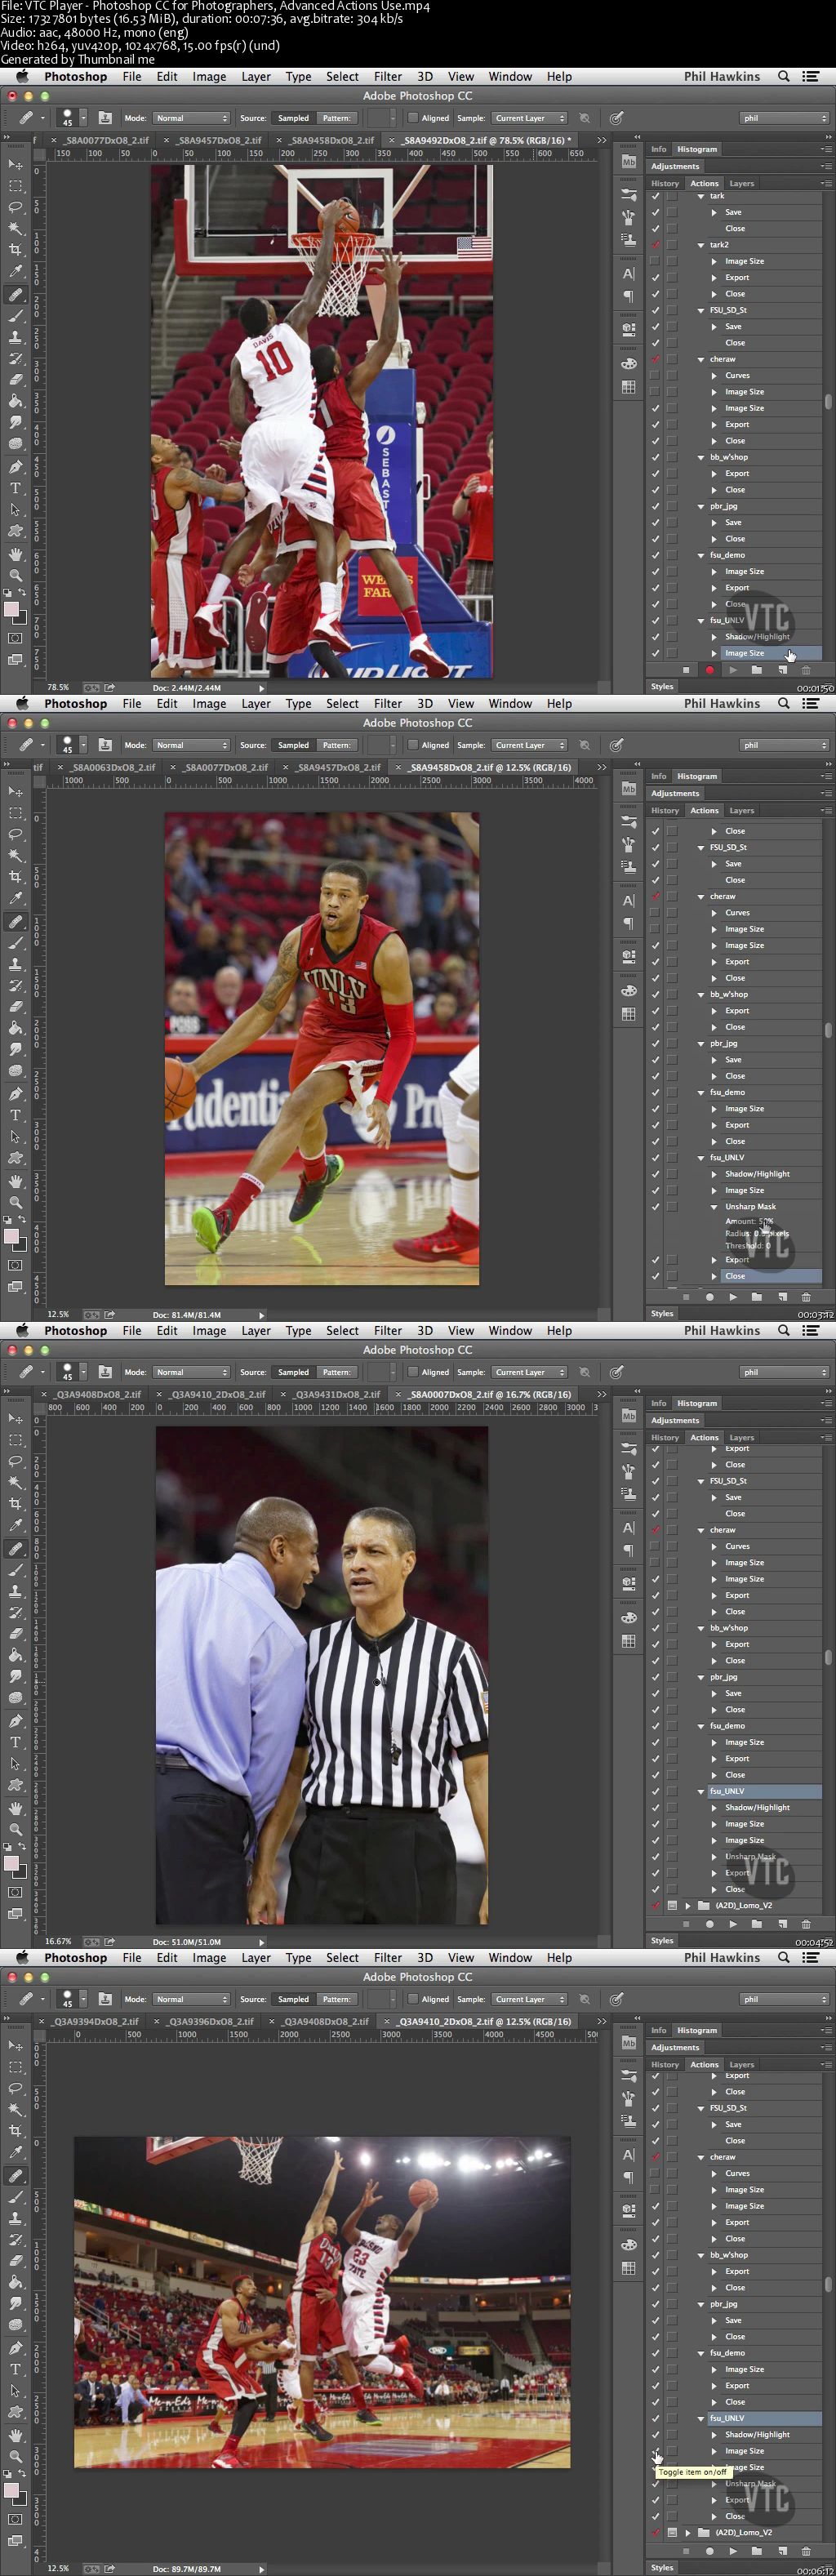
Task: Click Phil Hawkins in the wide arena frame menu bar
Action: (722, 1957)
